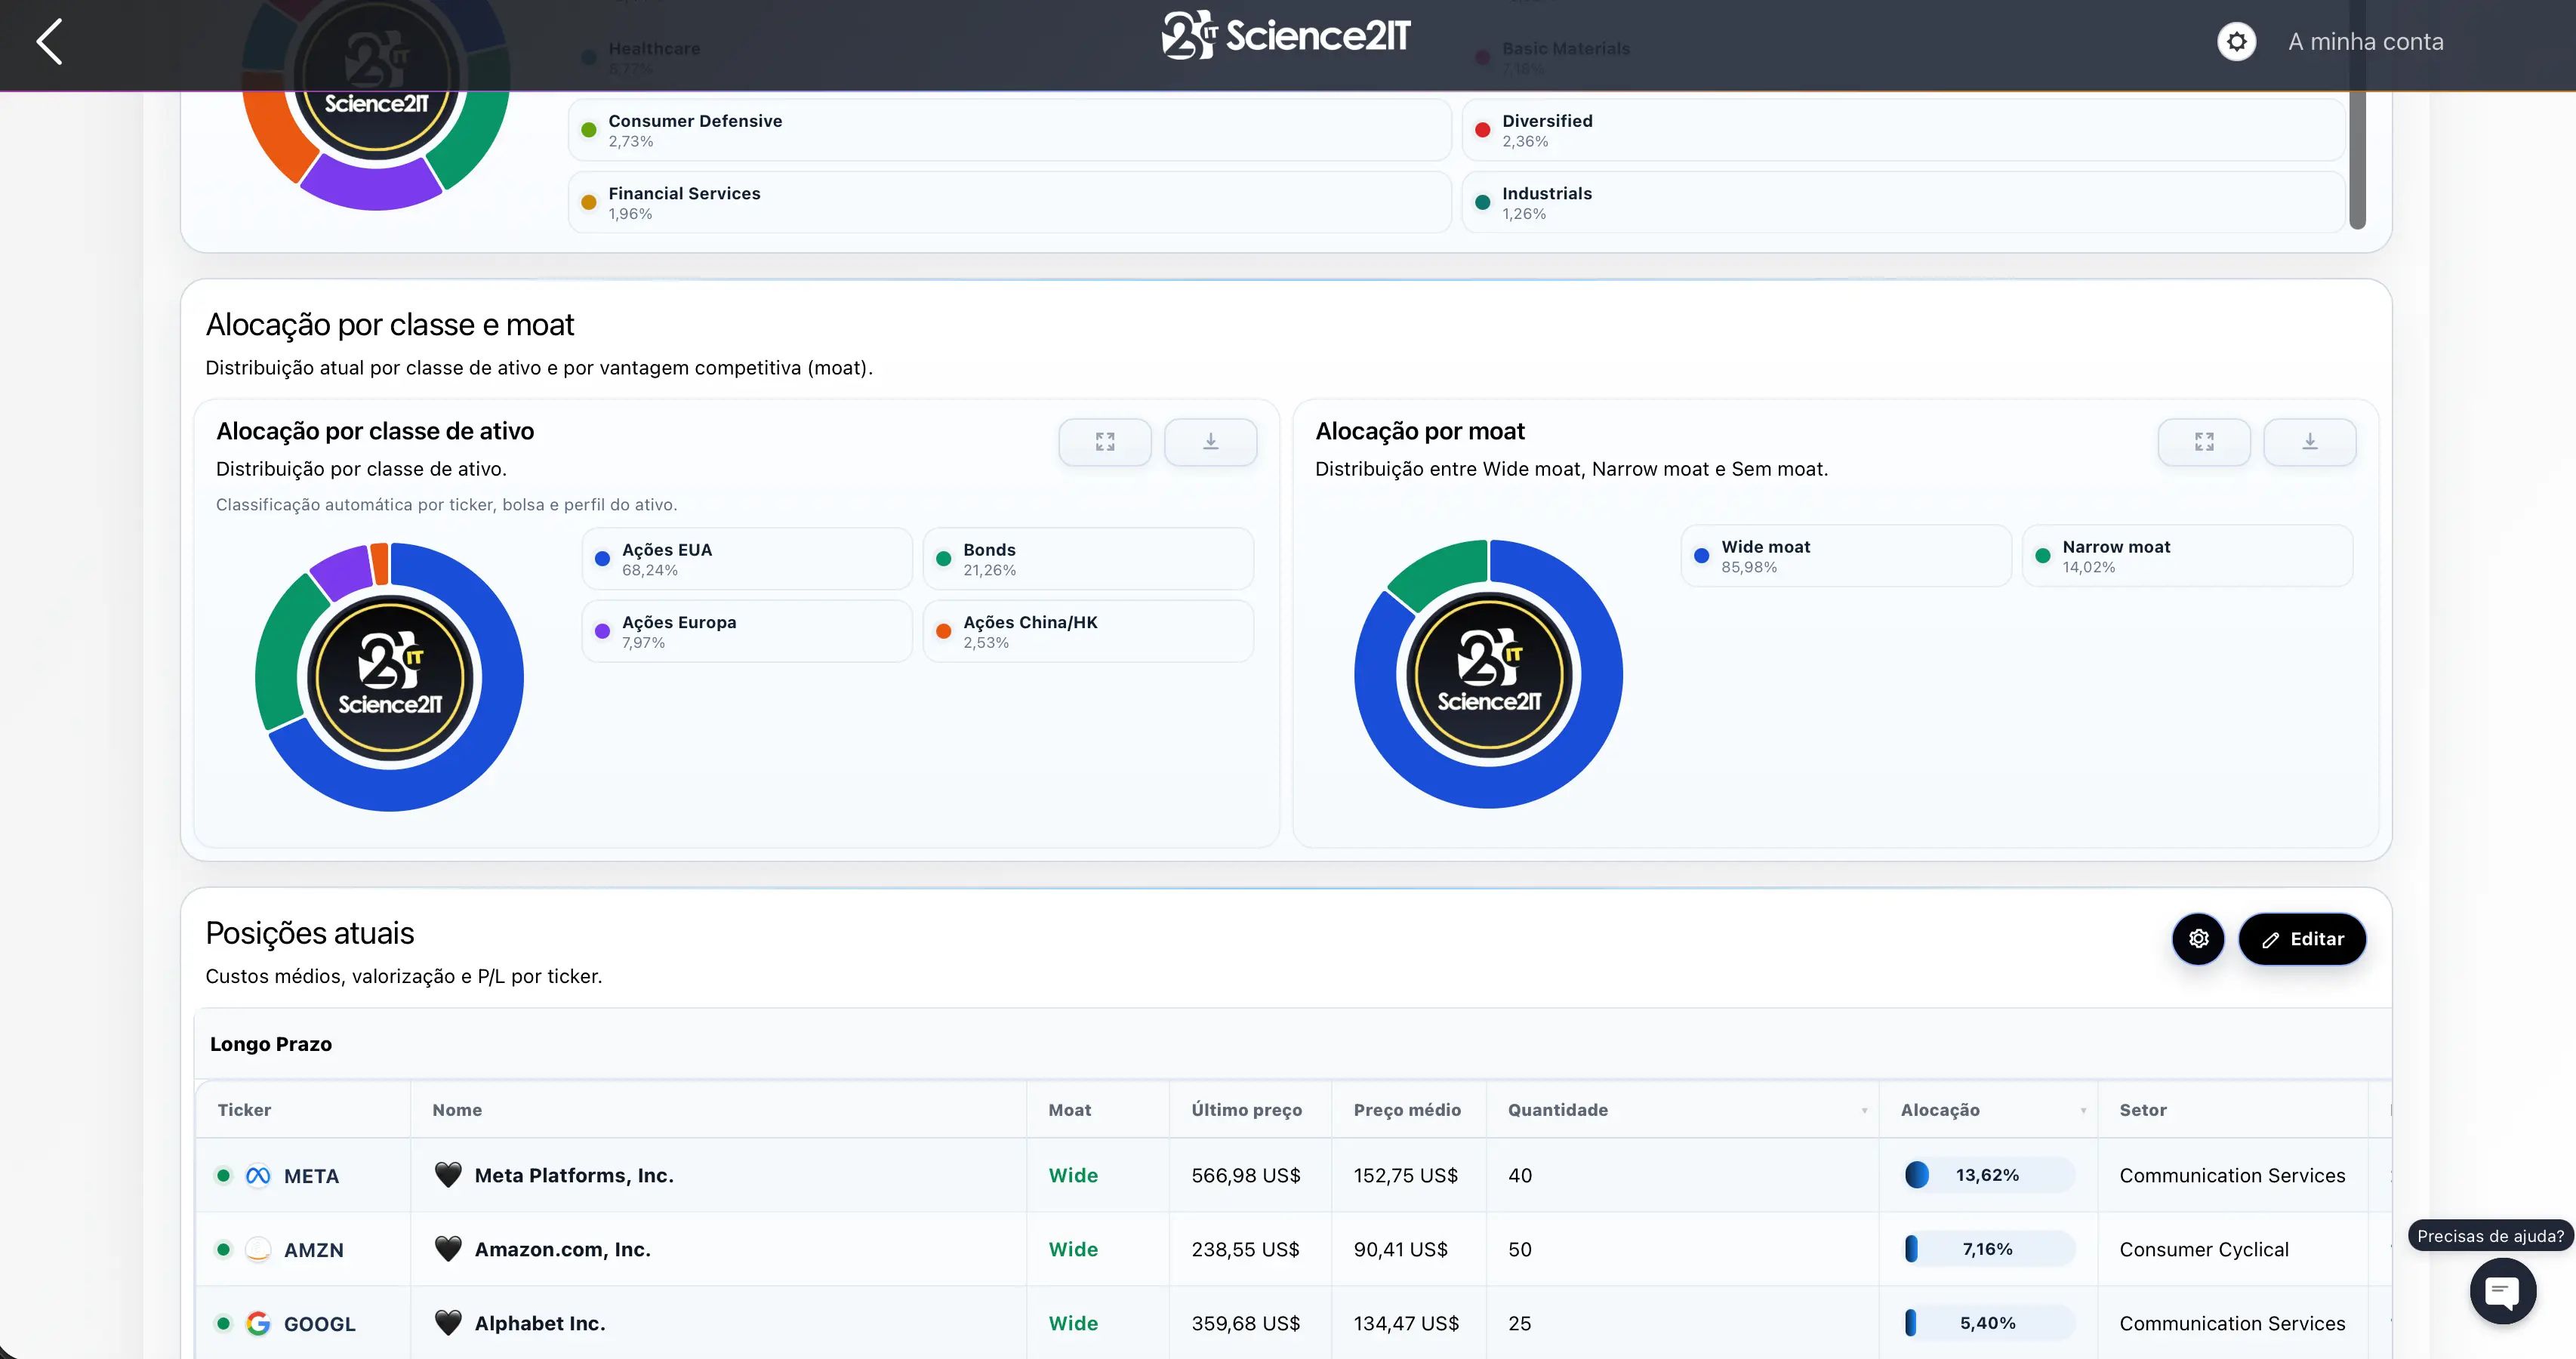Open A minha conta
Viewport: 2576px width, 1359px height.
pos(2365,42)
